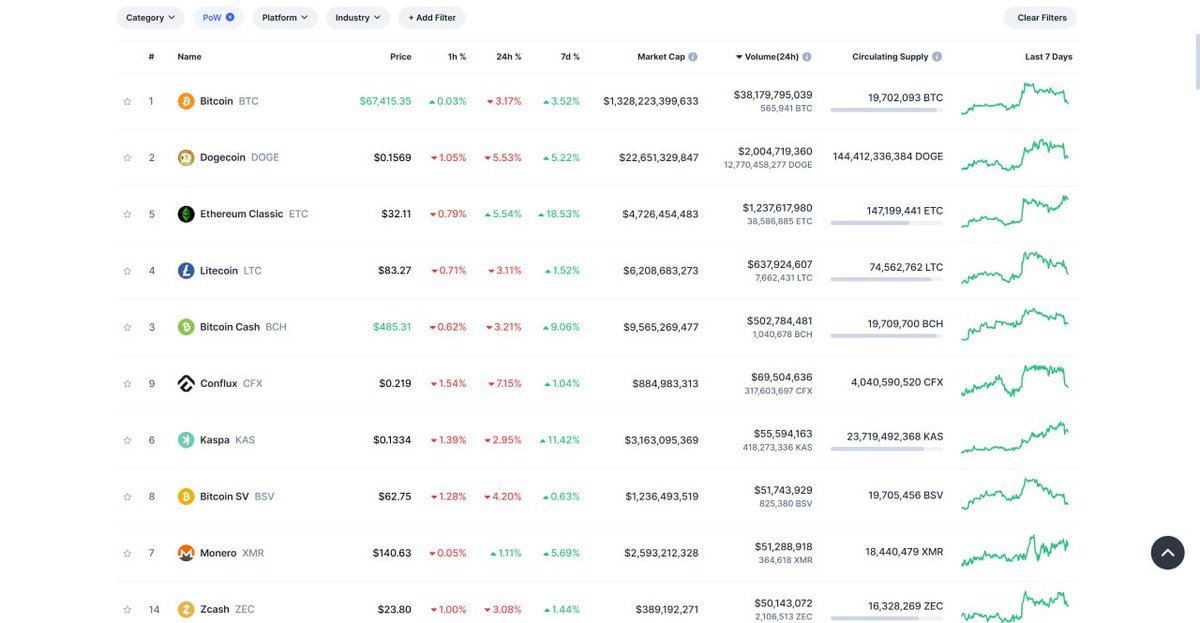Click Dogecoin volume $2,004,719,360
The image size is (1200, 623).
point(775,151)
